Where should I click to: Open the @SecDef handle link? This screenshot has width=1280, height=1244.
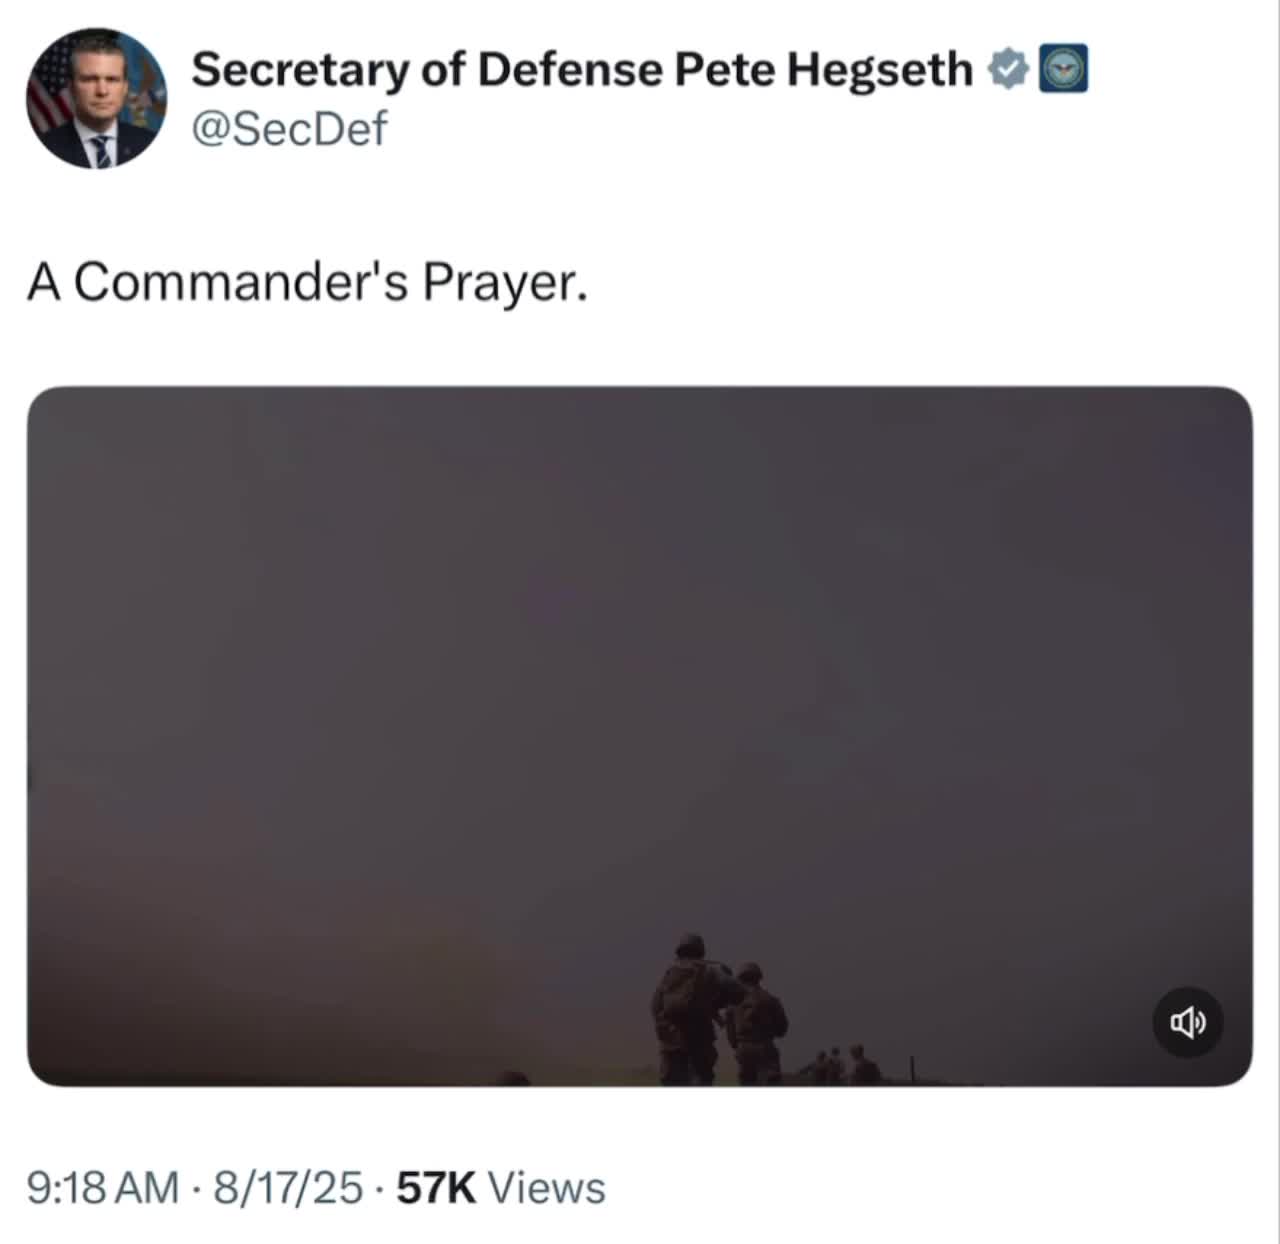click(288, 129)
